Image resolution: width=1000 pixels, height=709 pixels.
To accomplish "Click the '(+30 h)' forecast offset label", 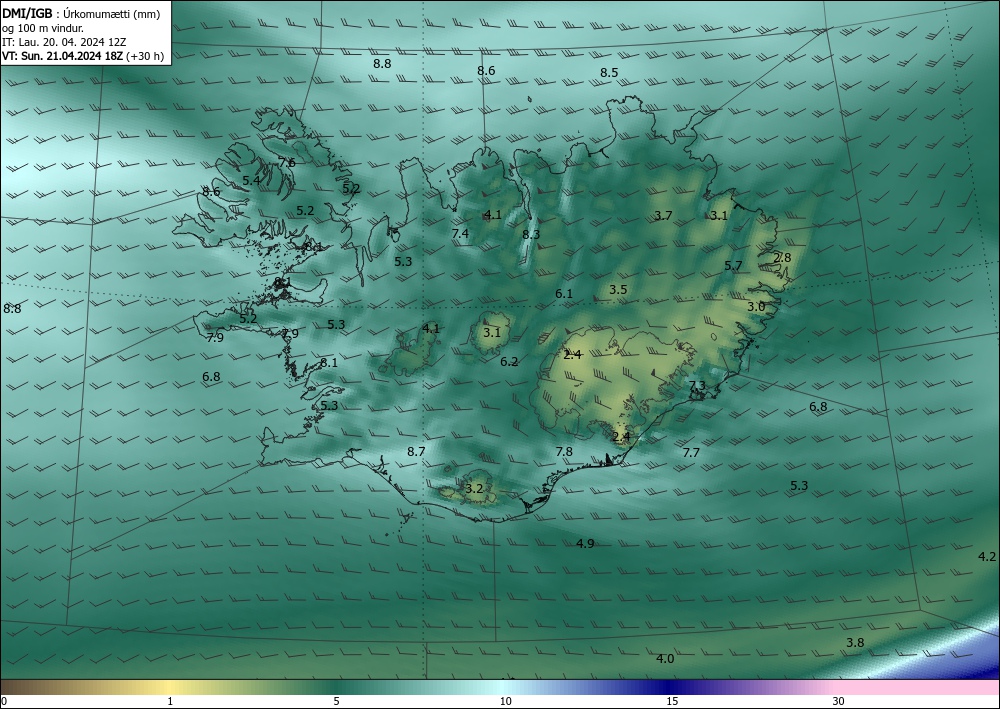I will 145,56.
